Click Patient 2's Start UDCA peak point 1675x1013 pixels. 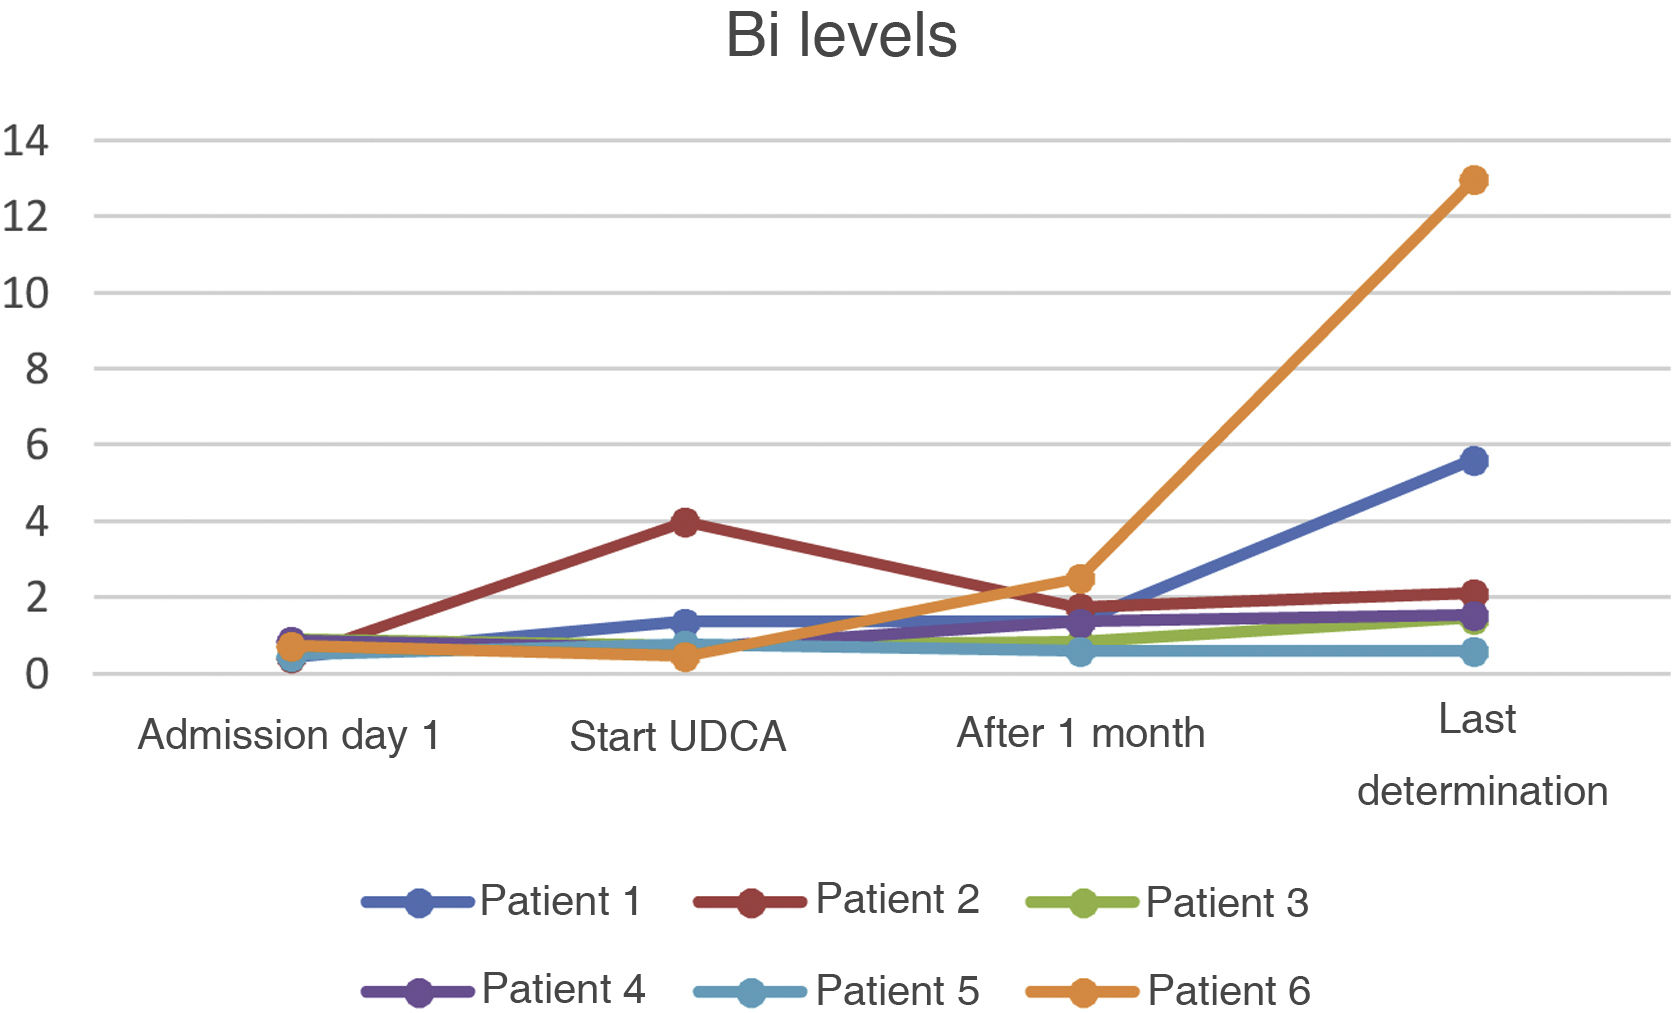pos(685,522)
